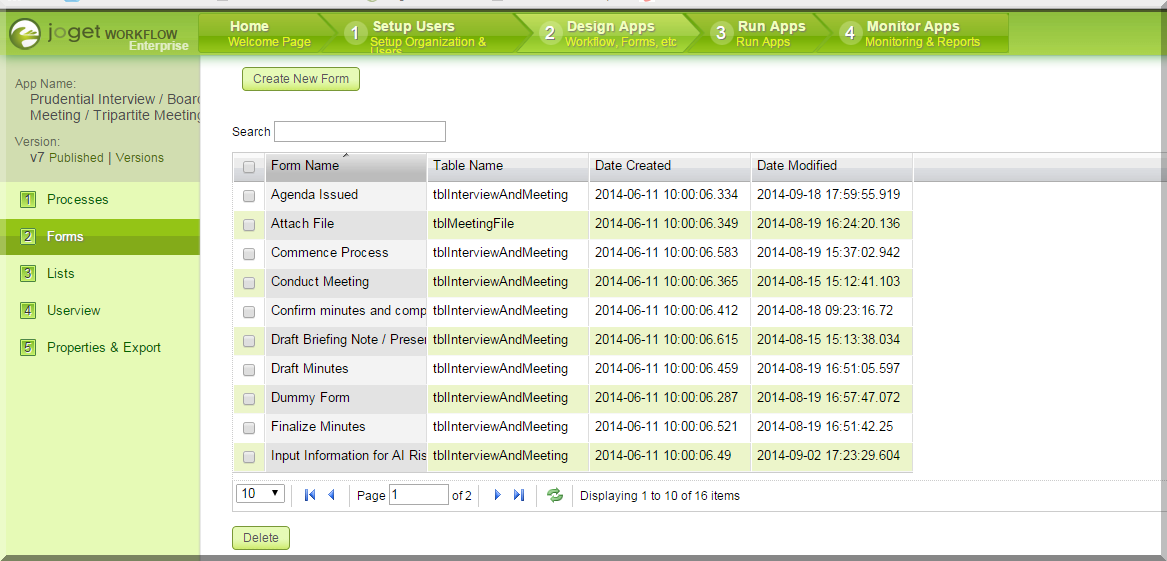Go to first page pagination icon
Screen dimensions: 1167x561
coord(310,495)
